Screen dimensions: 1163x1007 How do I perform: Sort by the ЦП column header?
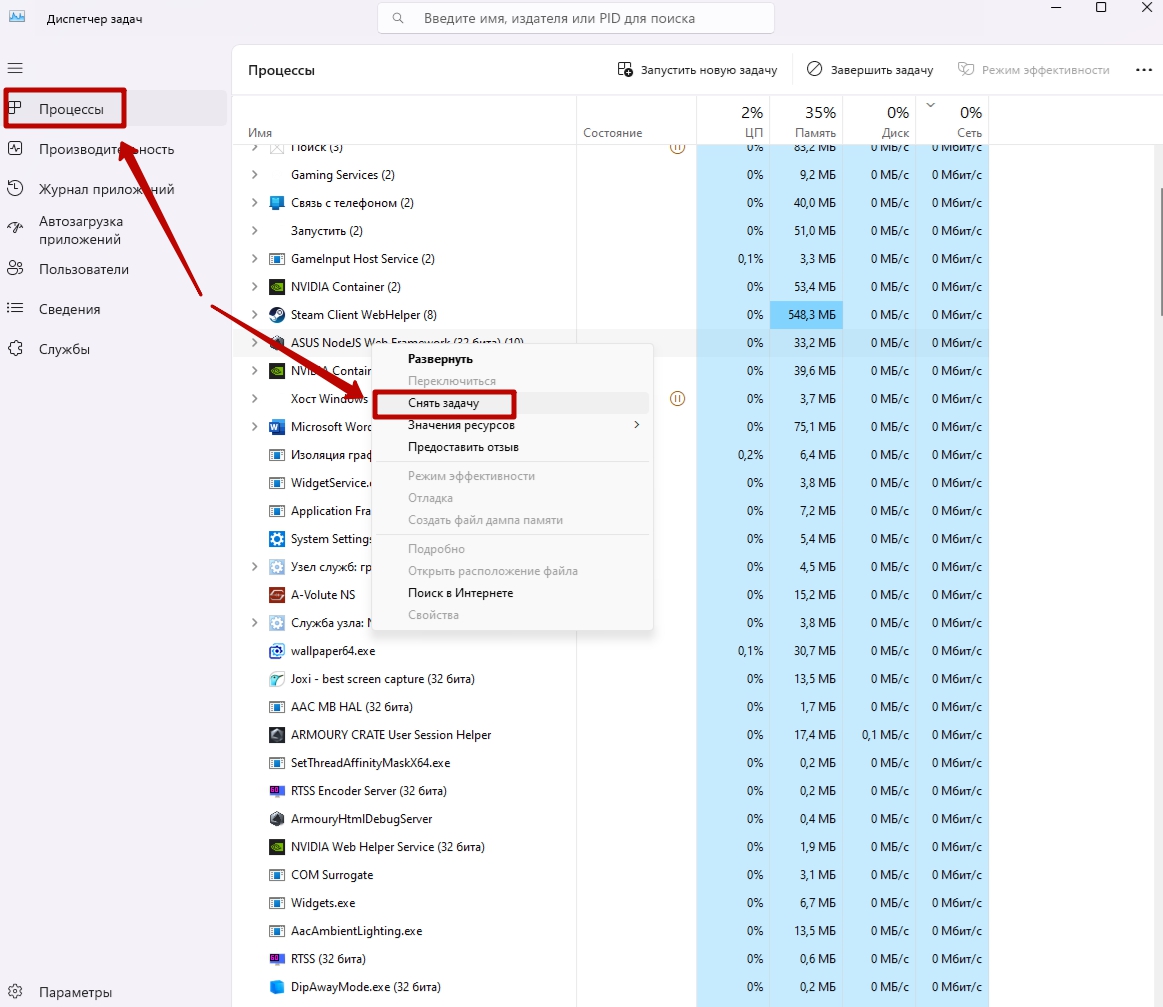pos(733,121)
